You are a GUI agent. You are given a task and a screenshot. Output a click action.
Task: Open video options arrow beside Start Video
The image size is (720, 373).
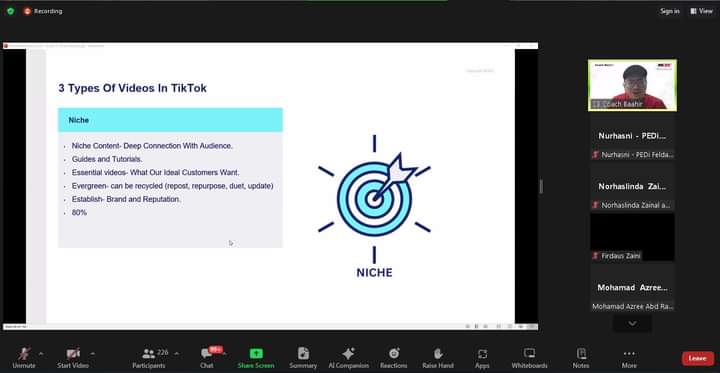(x=93, y=353)
